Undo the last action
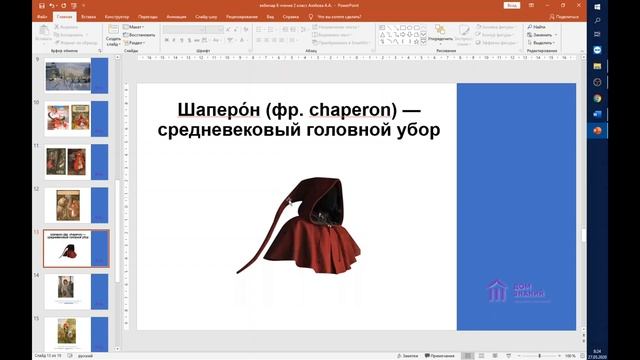640x360 pixels. pyautogui.click(x=52, y=6)
